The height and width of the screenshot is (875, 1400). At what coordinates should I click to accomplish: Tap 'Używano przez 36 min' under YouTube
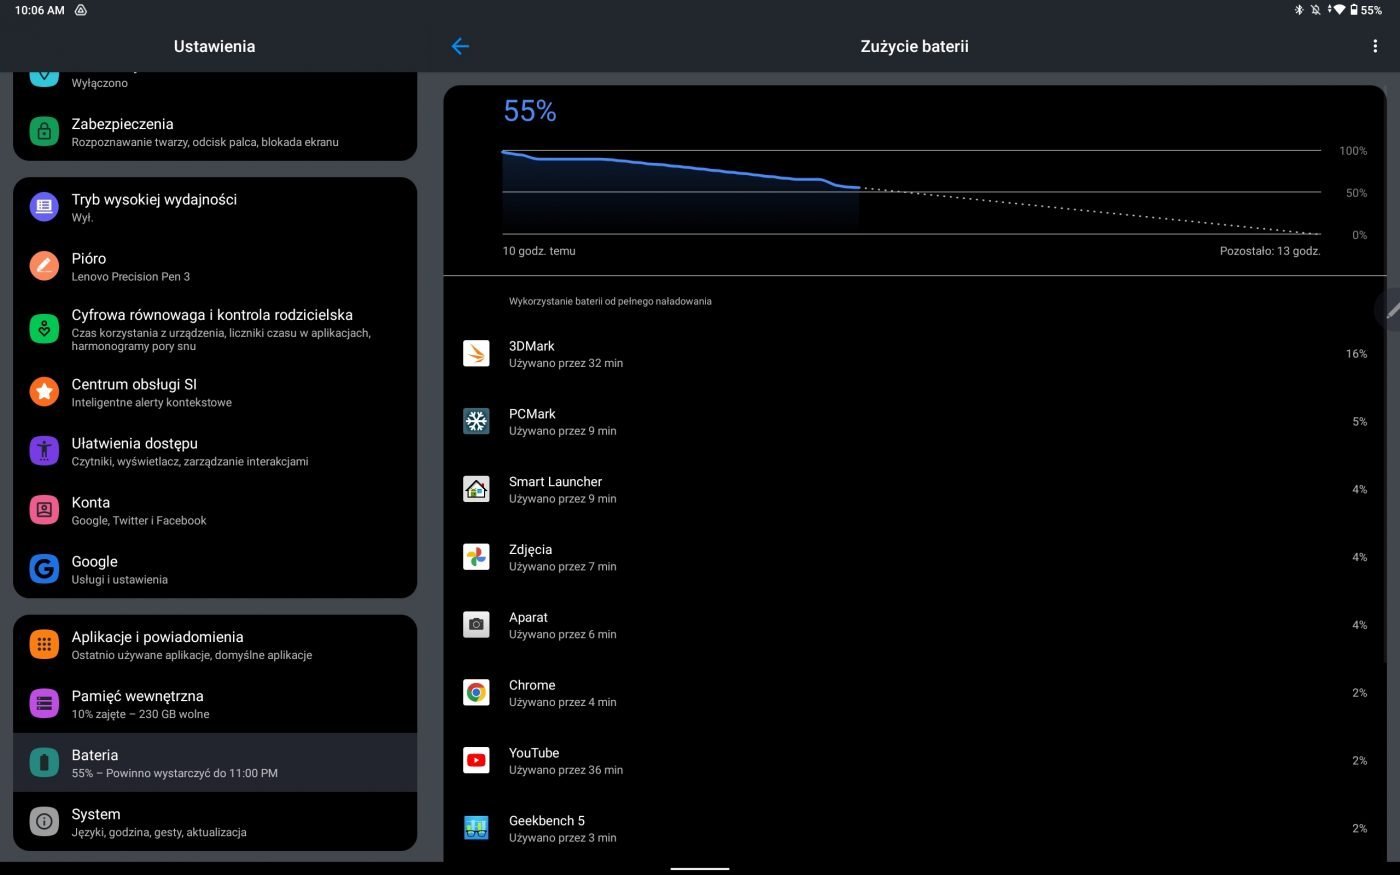point(566,770)
